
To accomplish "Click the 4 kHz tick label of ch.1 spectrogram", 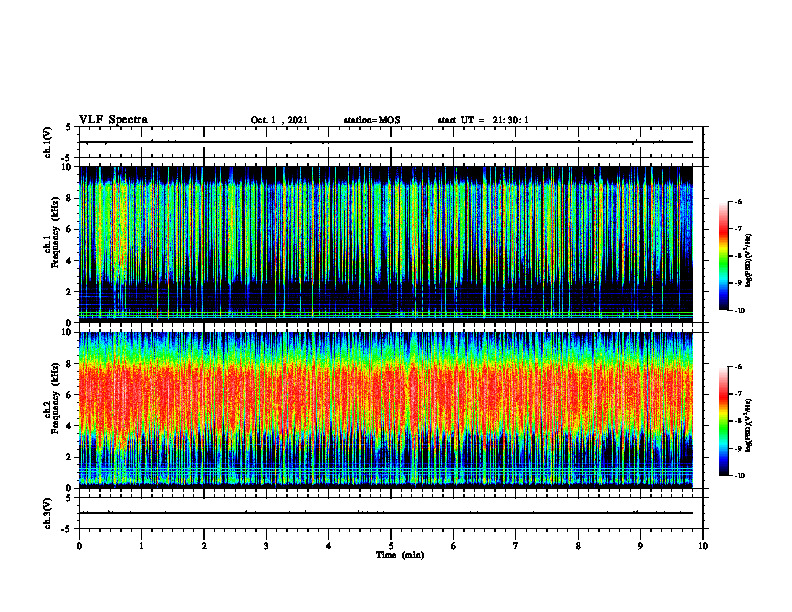I will (69, 261).
